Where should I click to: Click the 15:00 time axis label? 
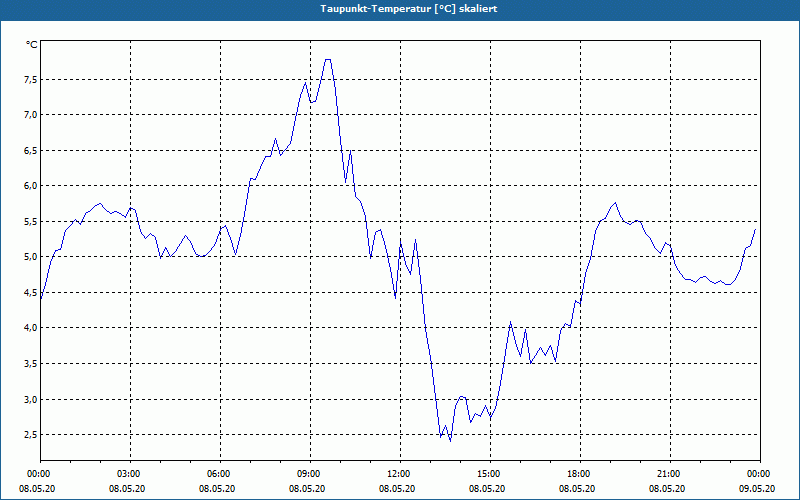click(x=490, y=474)
